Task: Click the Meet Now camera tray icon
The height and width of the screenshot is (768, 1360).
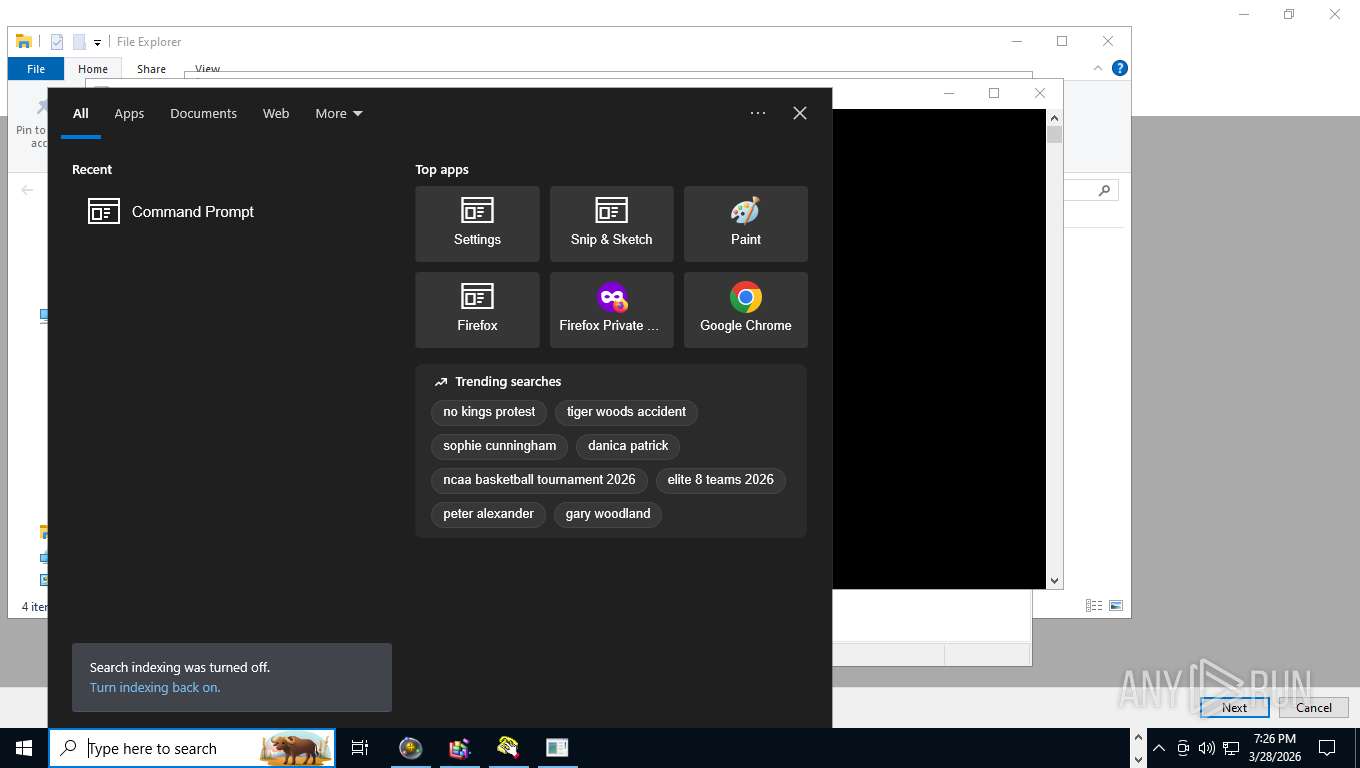Action: click(1183, 748)
